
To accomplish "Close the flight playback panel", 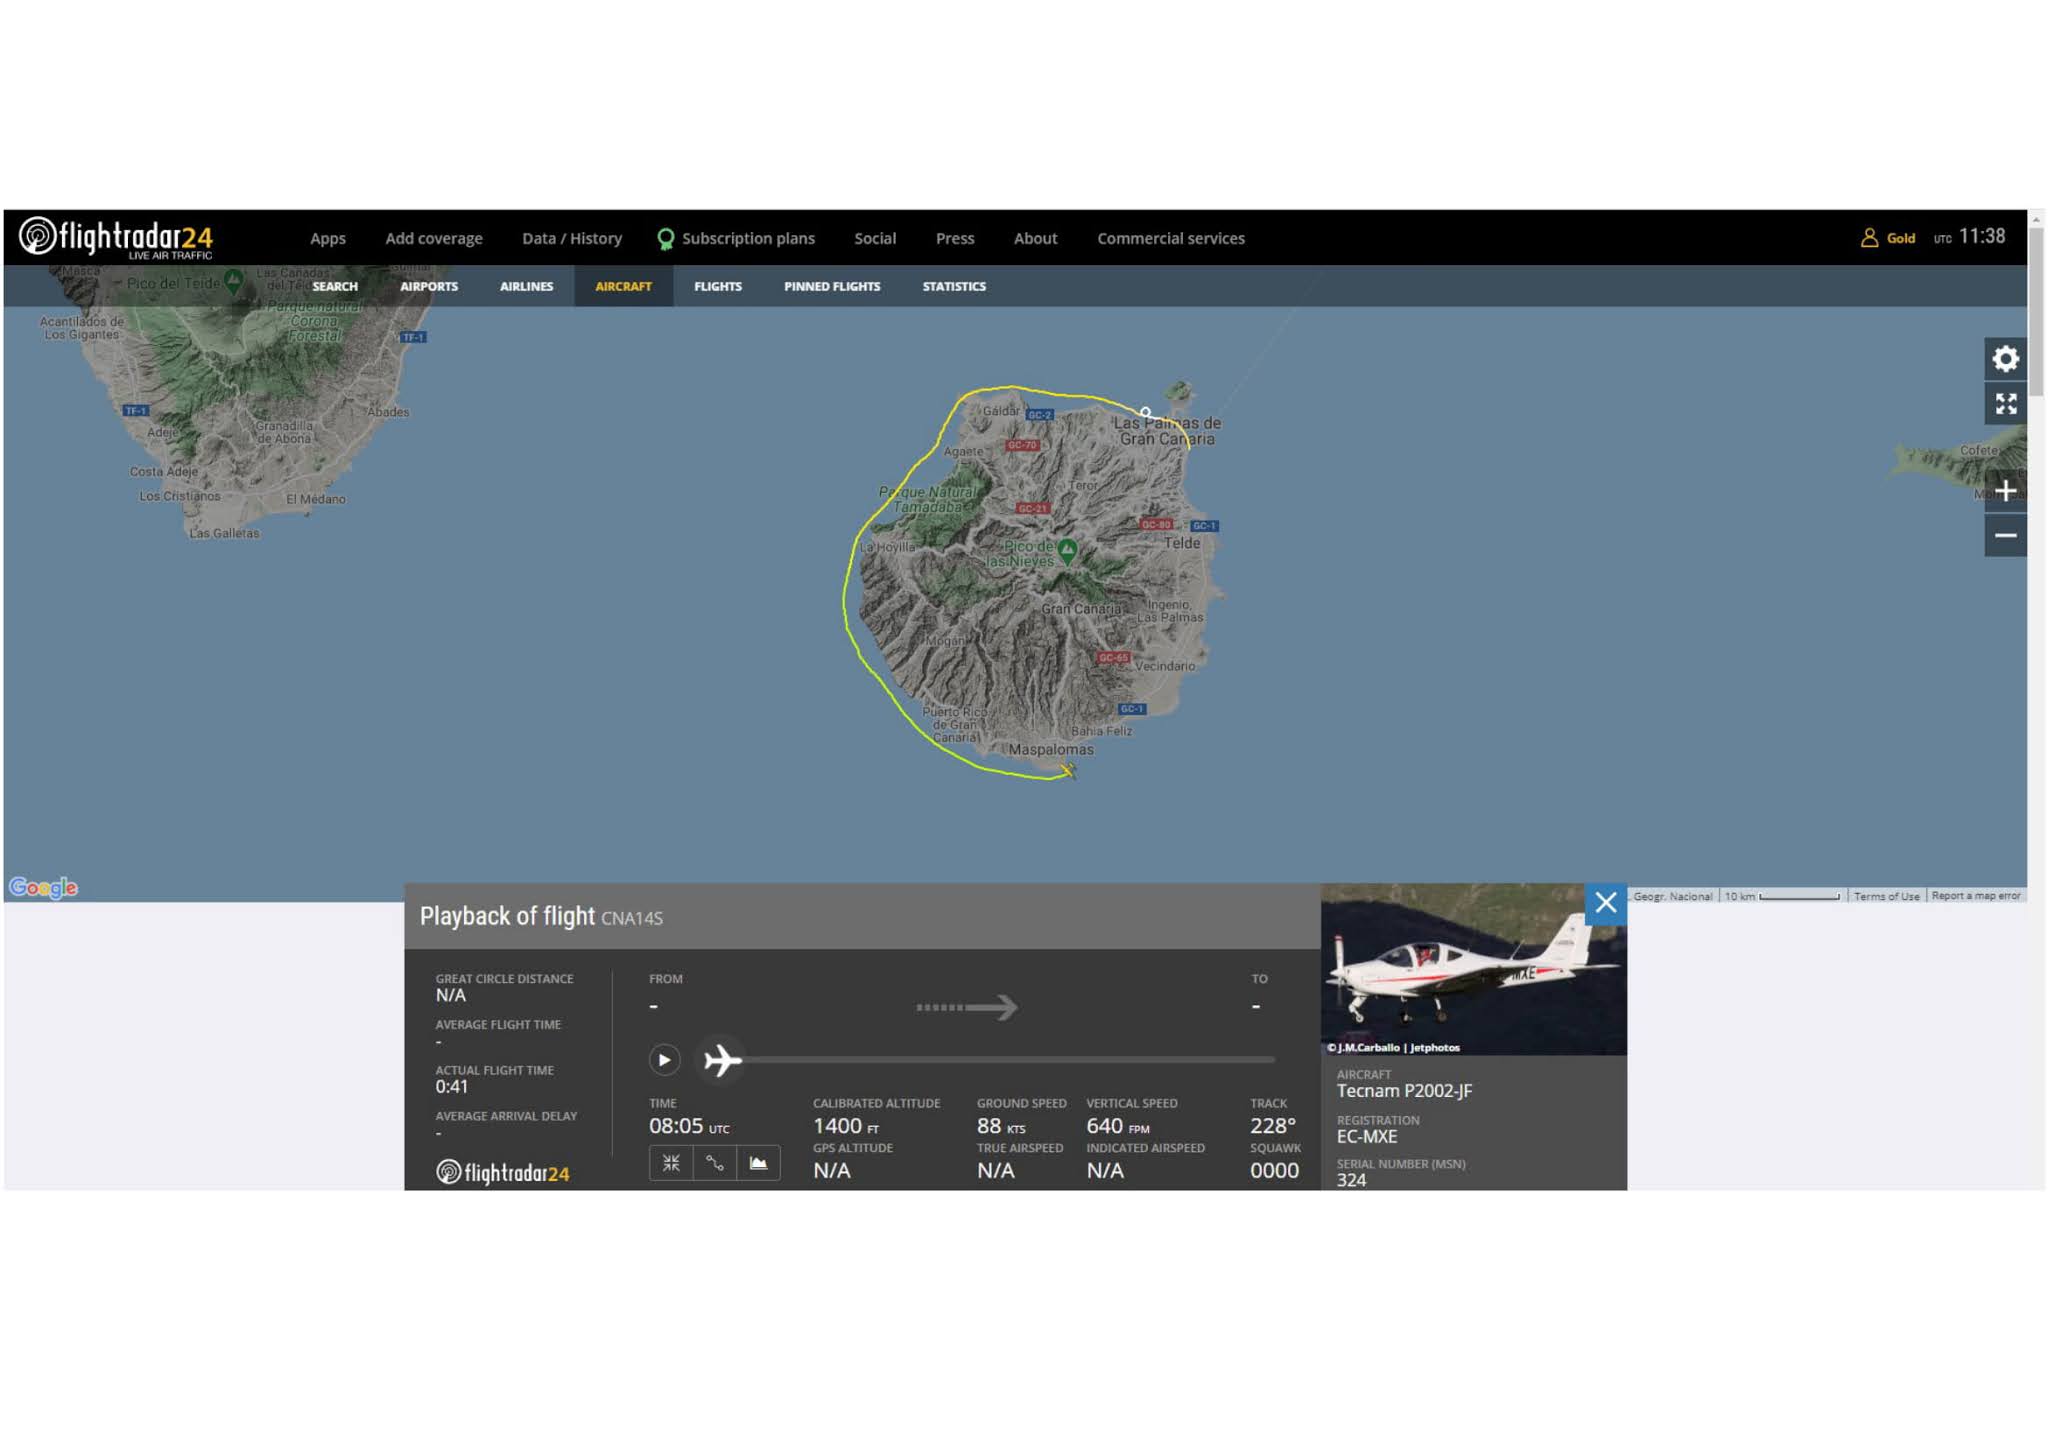I will point(1605,903).
